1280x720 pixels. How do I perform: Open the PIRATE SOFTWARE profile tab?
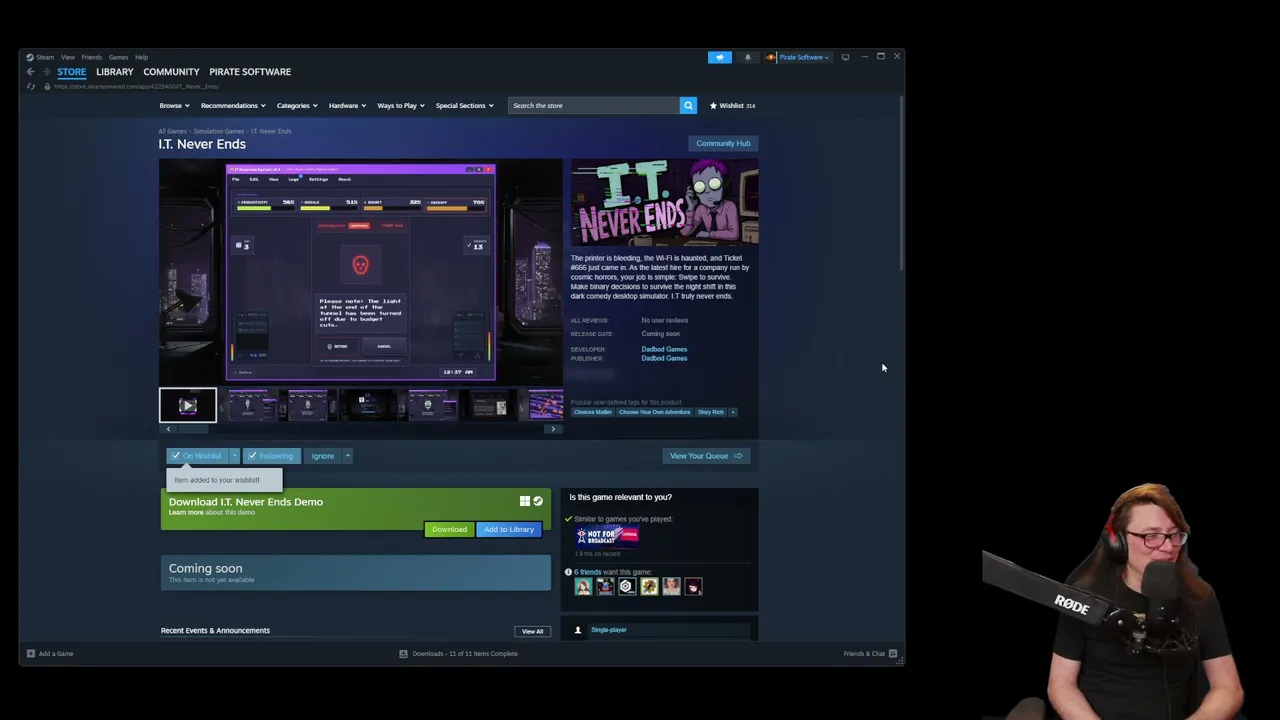tap(250, 72)
